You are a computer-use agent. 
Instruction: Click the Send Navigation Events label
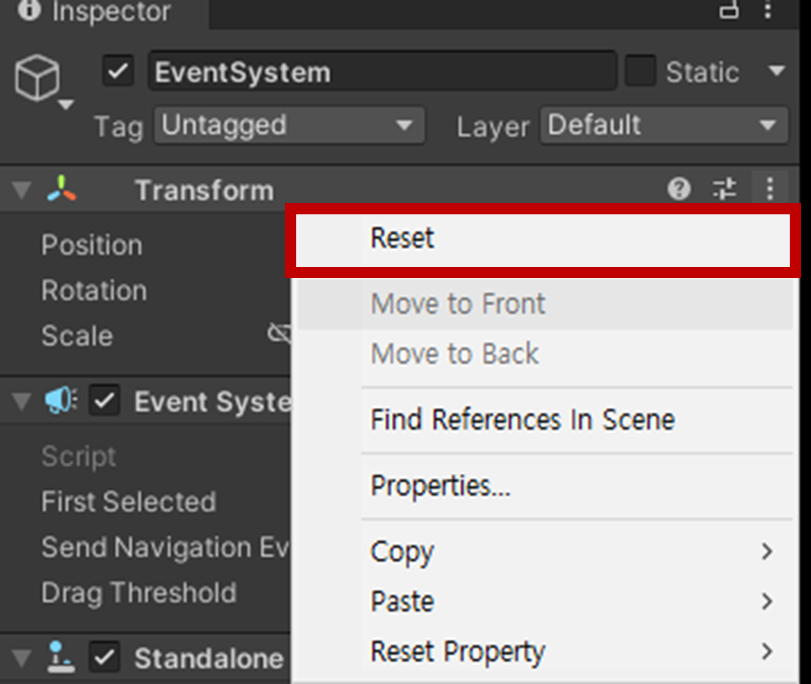tap(166, 547)
